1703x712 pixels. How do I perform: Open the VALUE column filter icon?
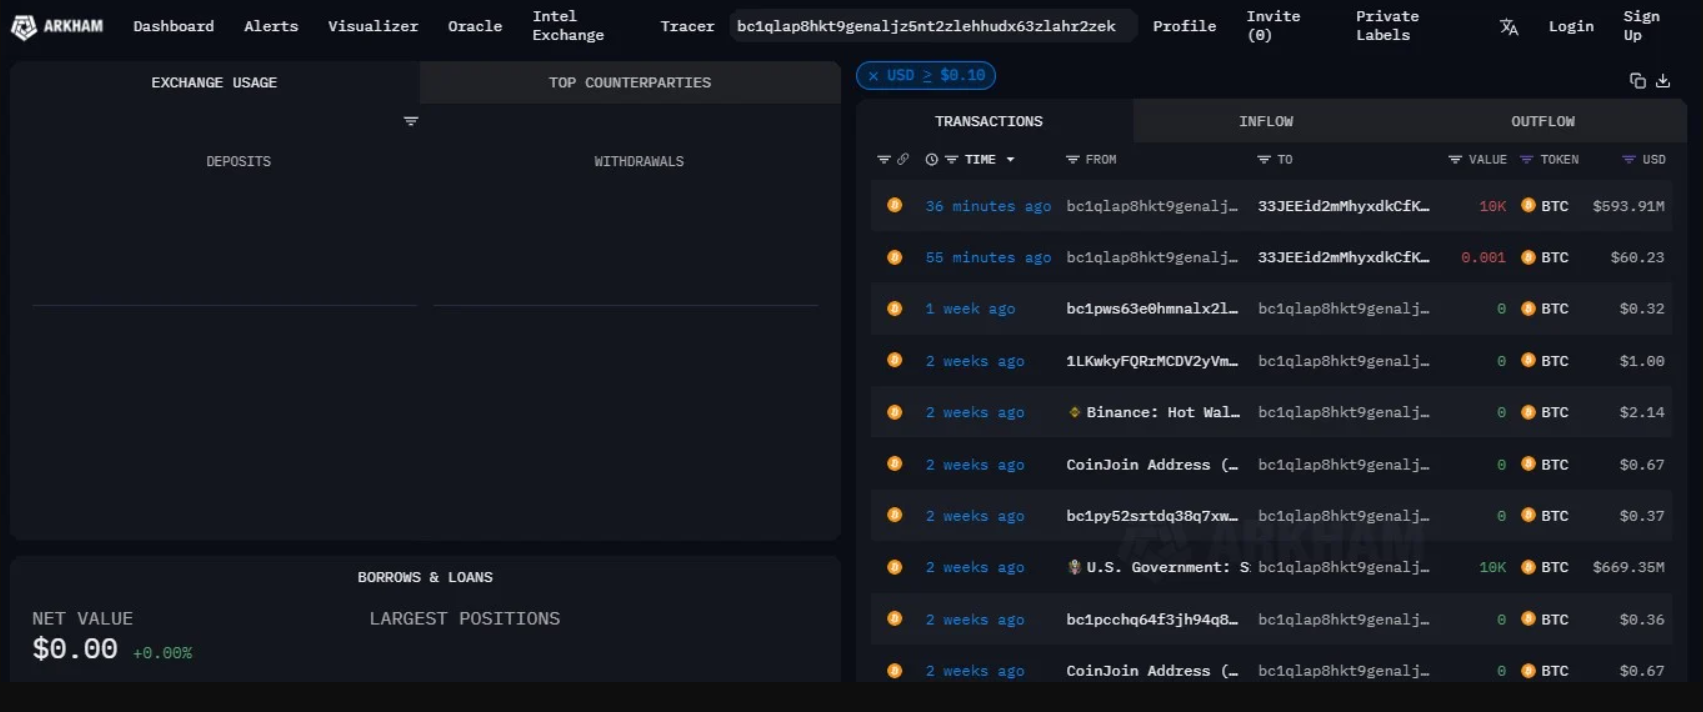click(x=1455, y=159)
